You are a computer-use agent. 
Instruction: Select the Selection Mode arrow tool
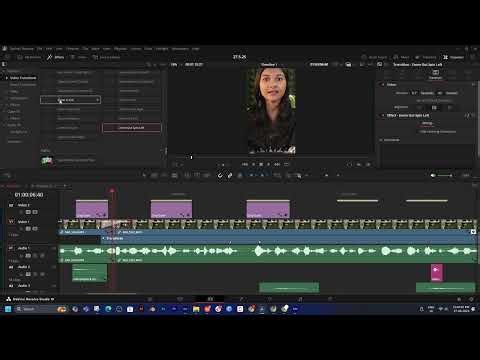144,175
